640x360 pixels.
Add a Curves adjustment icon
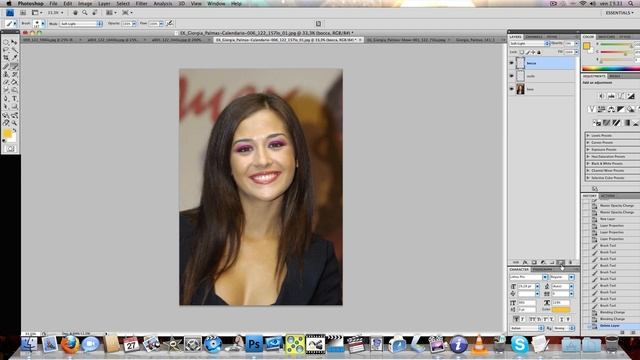coord(621,96)
